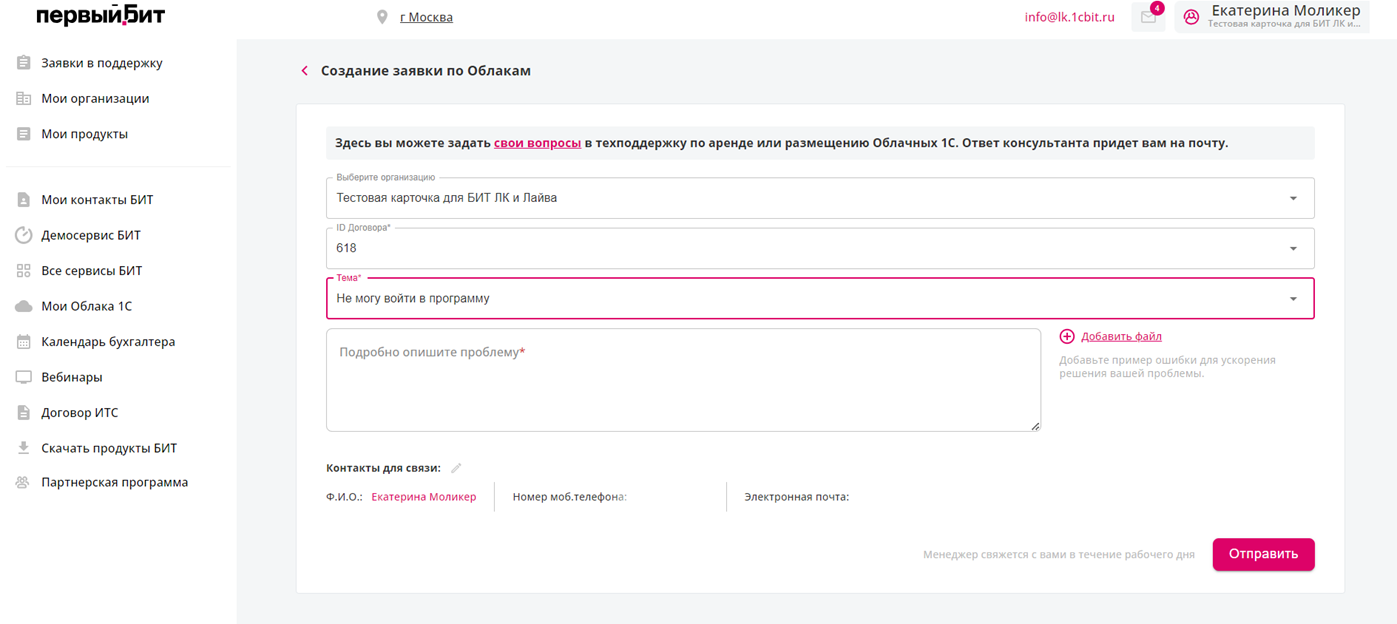Screen dimensions: 1397x624
Task: Click the Номер моб.телефона label
Action: pos(569,497)
